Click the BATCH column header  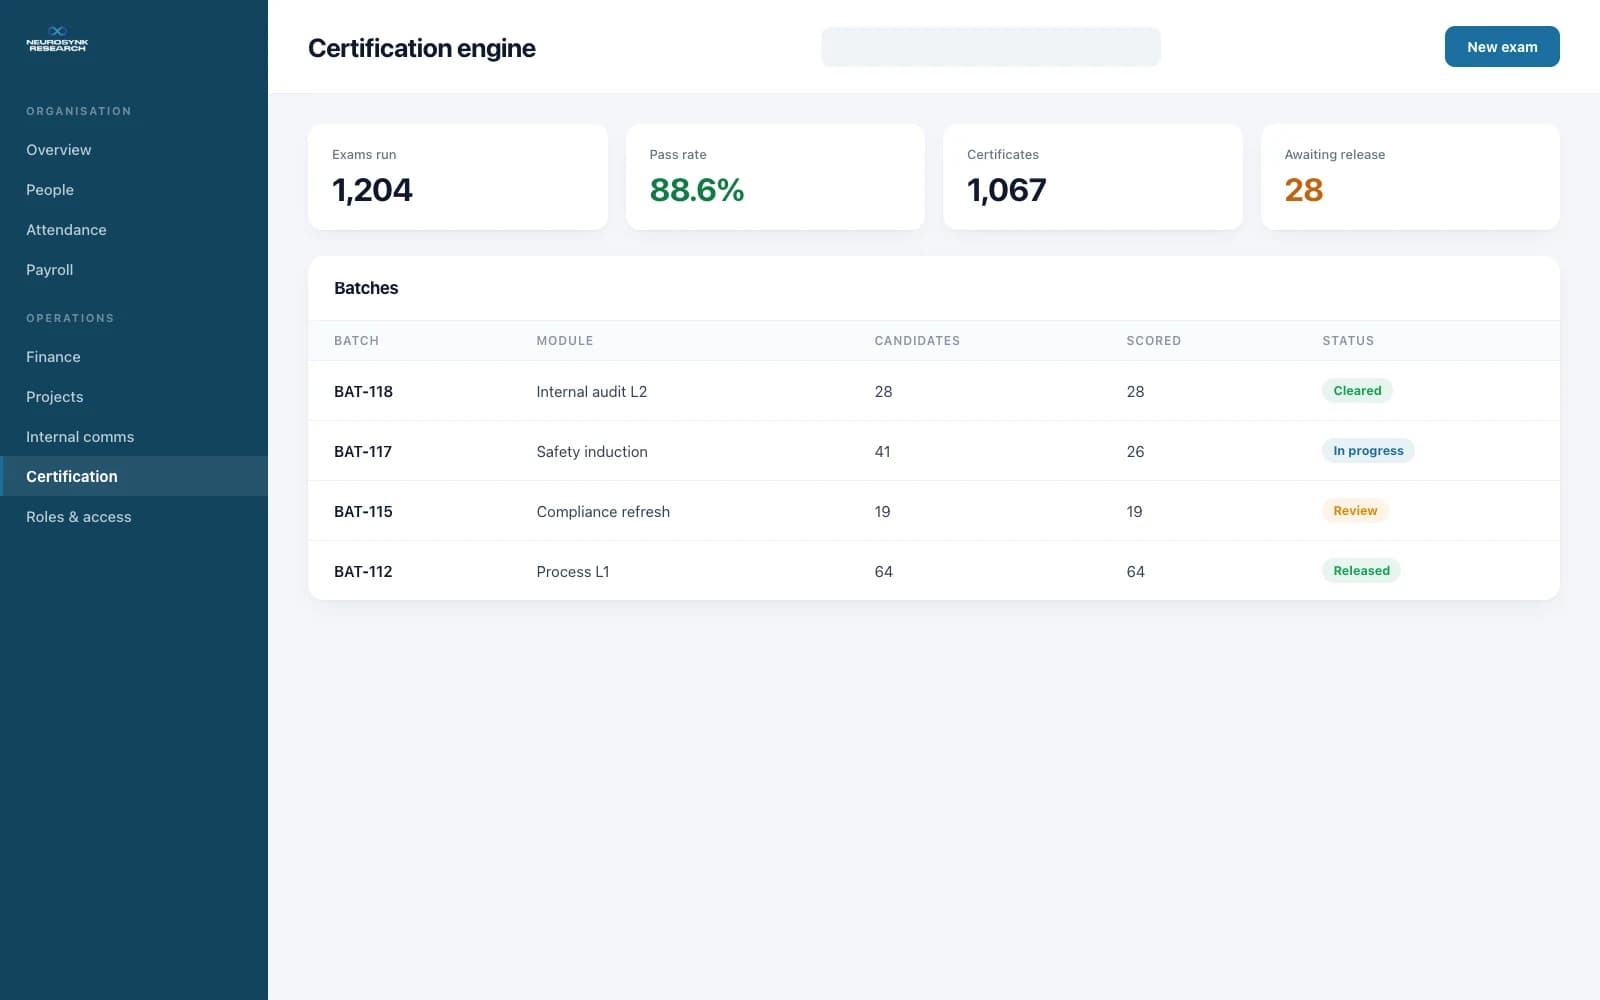(356, 341)
